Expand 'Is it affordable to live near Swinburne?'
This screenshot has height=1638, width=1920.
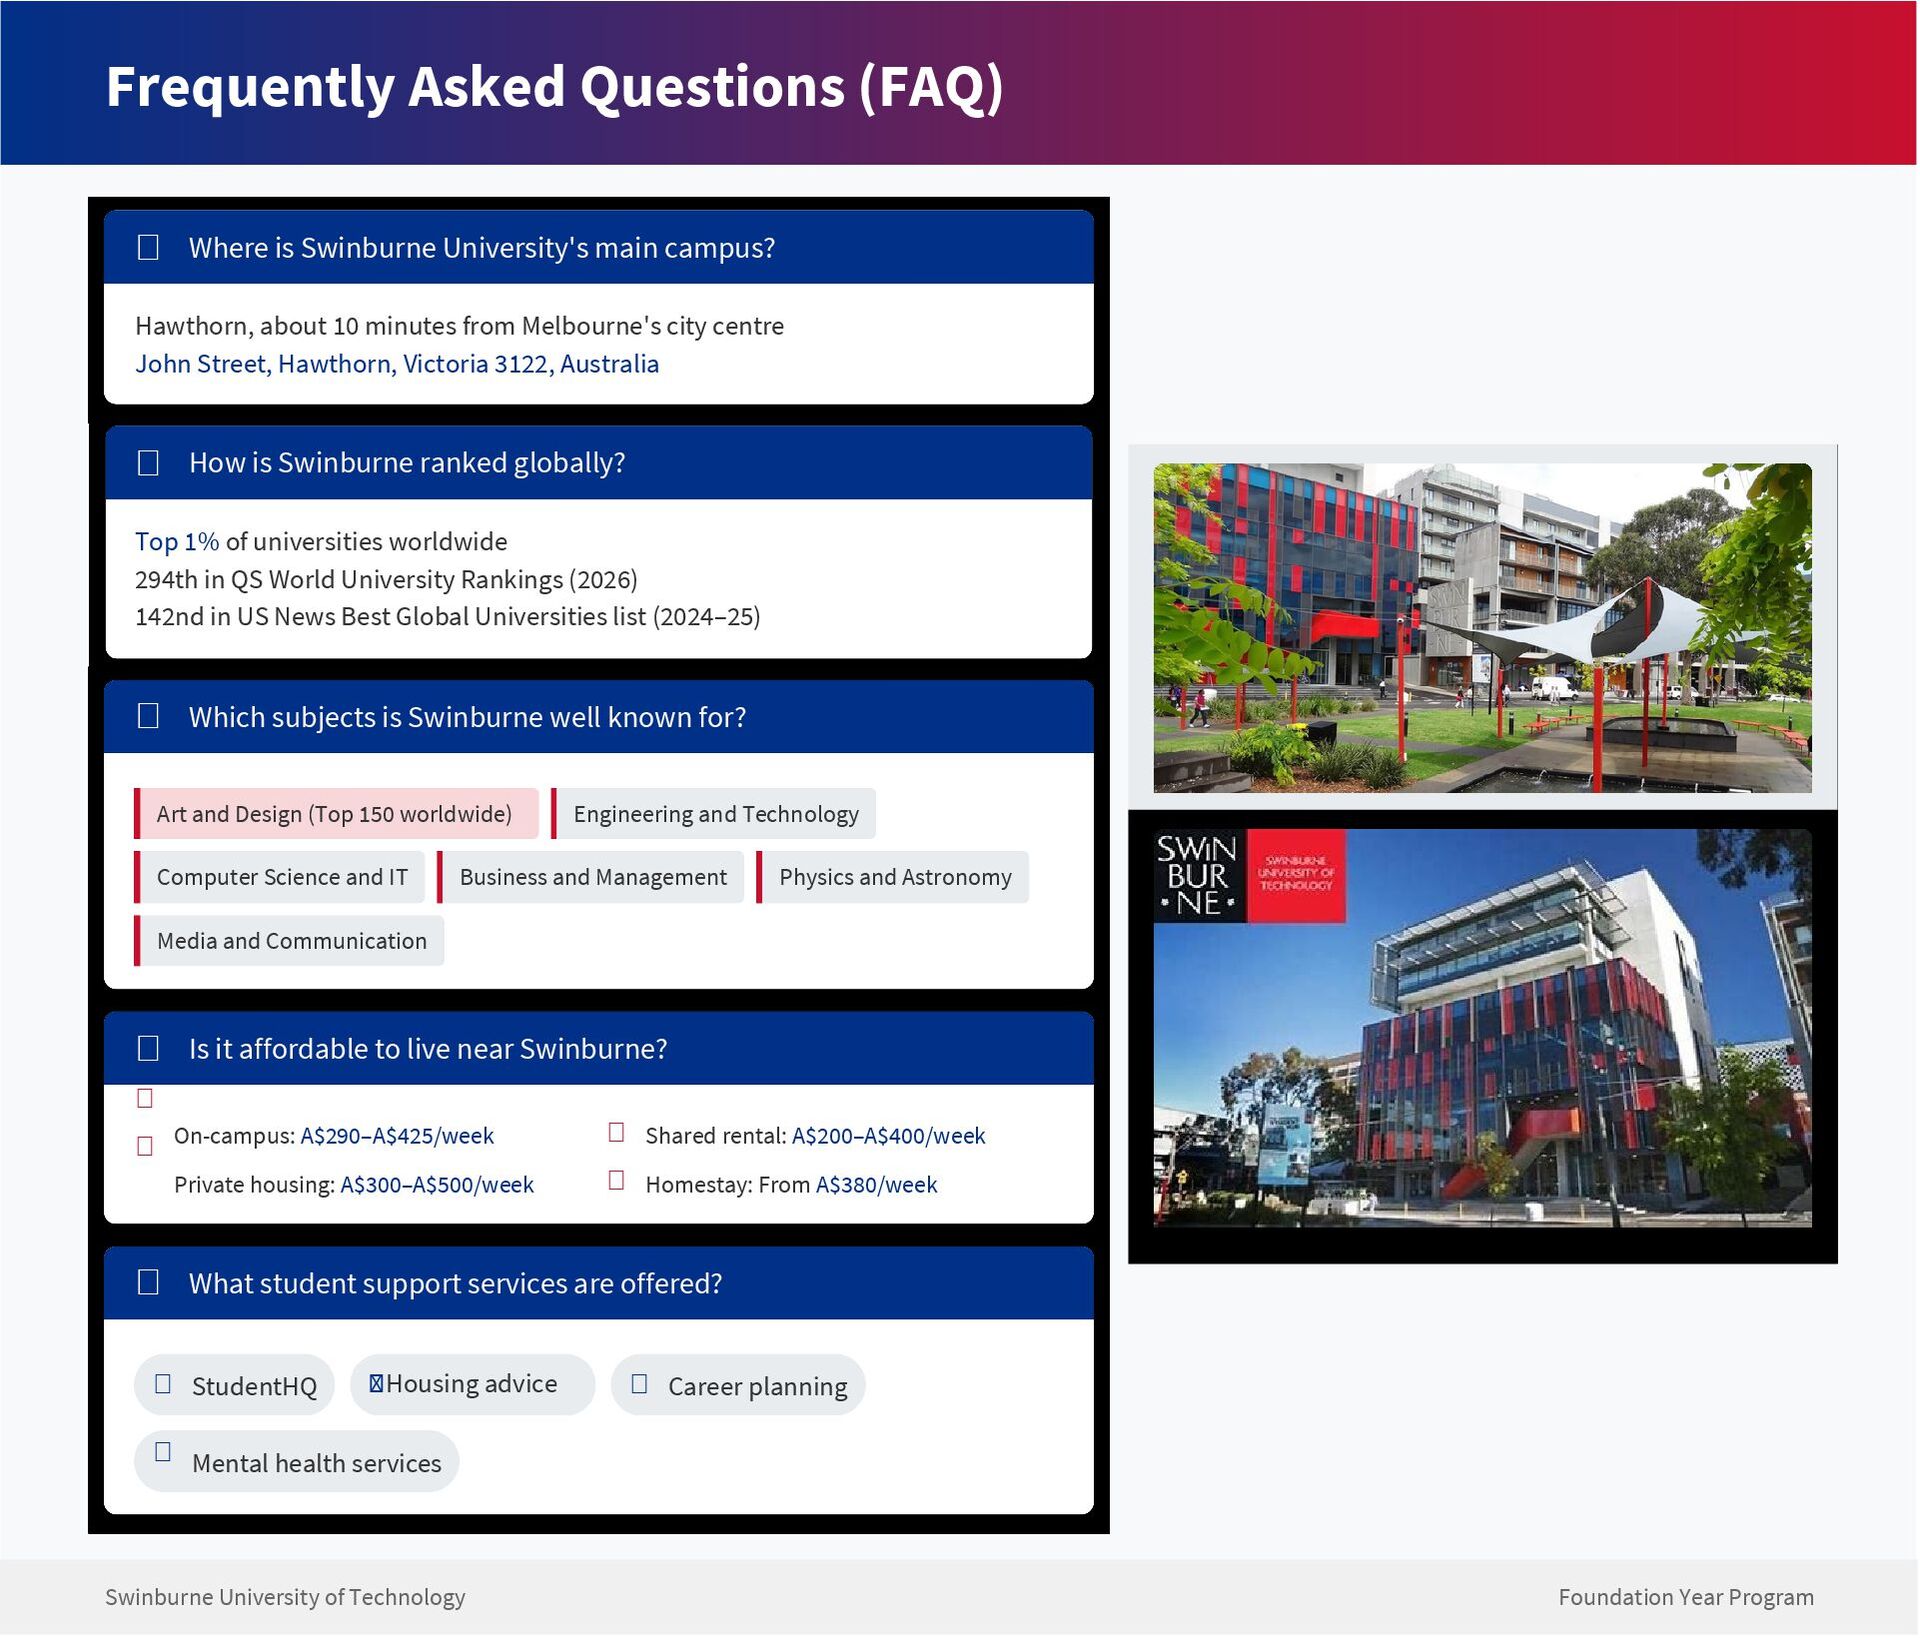(x=599, y=1049)
